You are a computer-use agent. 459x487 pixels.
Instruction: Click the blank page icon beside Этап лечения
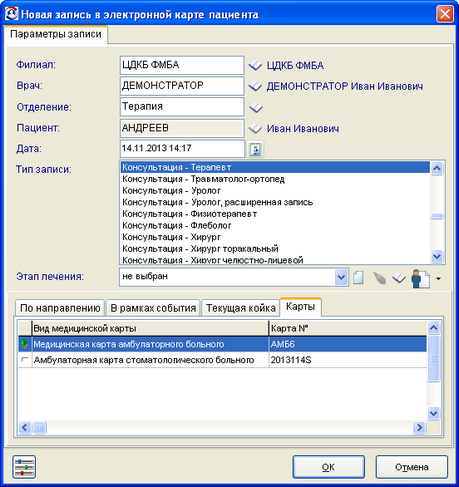tap(358, 278)
